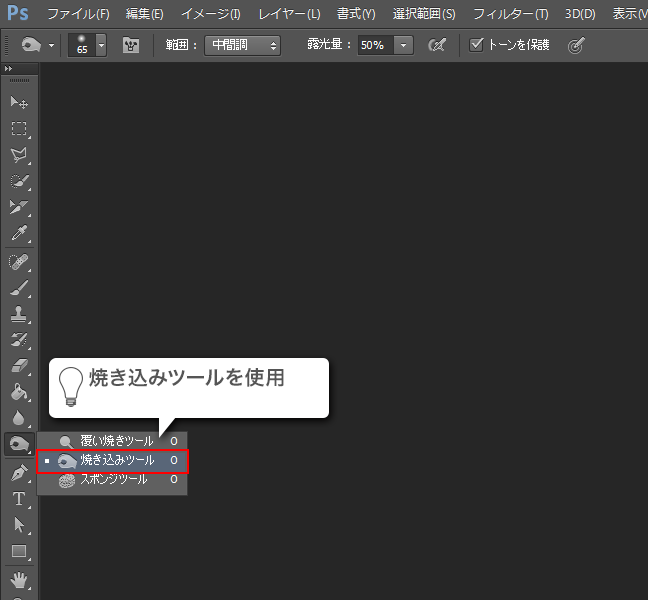Choose スポンジツール from the flyout
This screenshot has width=648, height=600.
point(113,480)
